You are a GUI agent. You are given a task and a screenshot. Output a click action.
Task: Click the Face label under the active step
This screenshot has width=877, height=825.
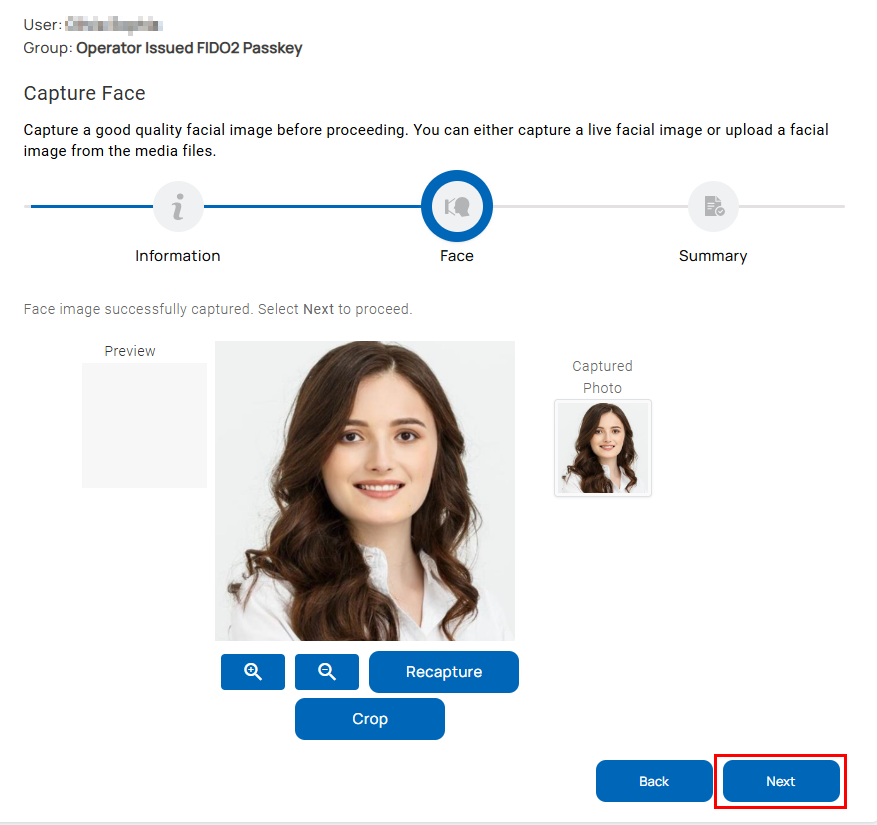[457, 255]
